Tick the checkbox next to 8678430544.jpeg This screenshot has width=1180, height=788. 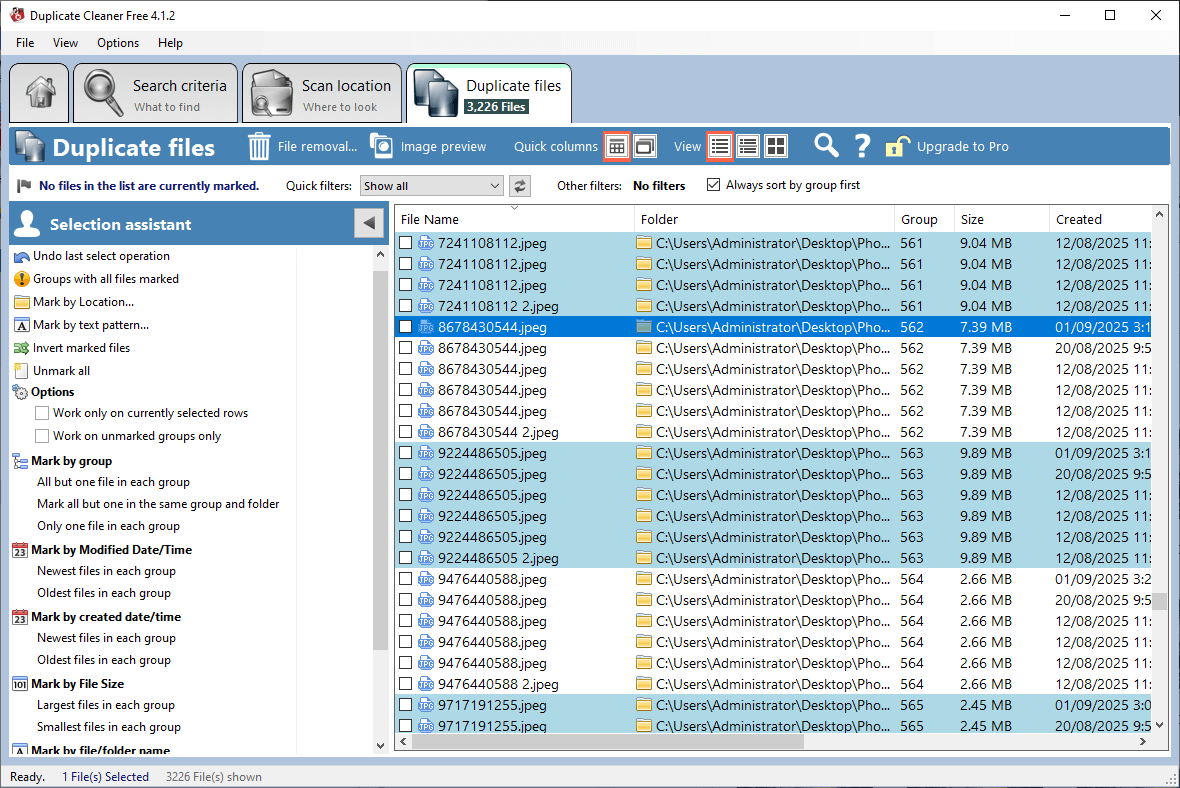(406, 326)
